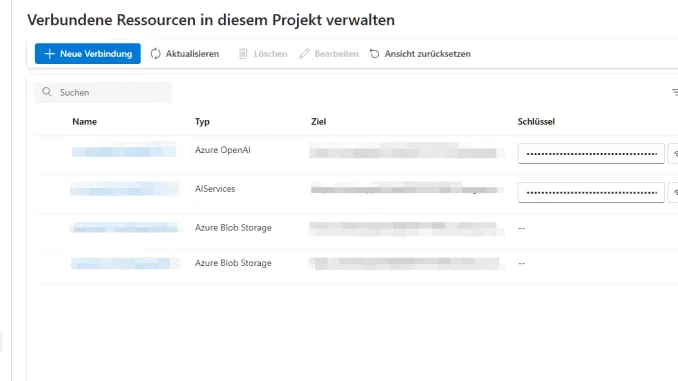This screenshot has height=381, width=678.
Task: Click the refresh arrows icon
Action: (x=155, y=54)
